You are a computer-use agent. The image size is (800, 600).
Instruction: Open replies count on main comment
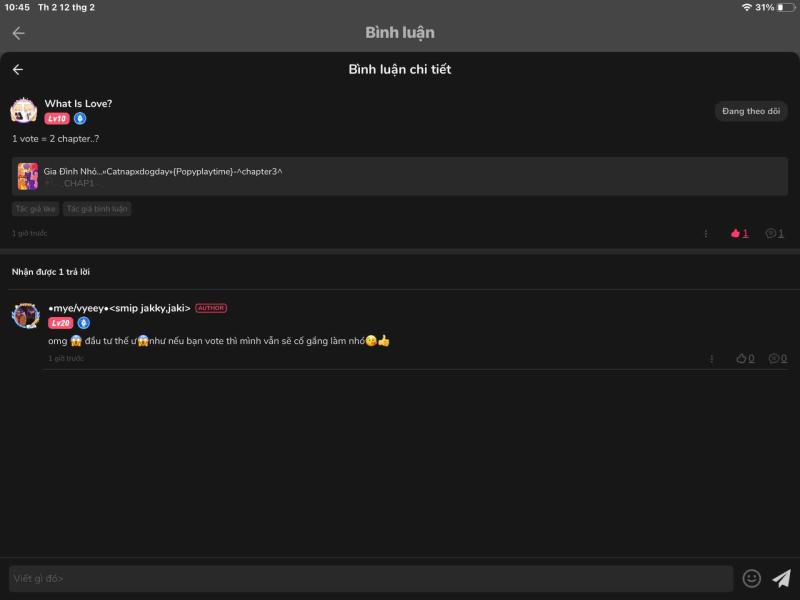[x=774, y=234]
